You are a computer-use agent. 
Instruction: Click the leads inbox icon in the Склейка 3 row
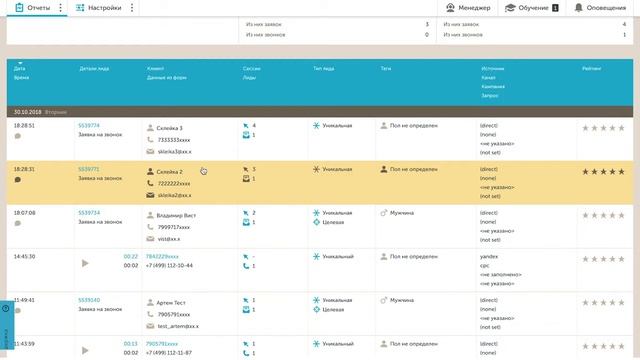(246, 135)
